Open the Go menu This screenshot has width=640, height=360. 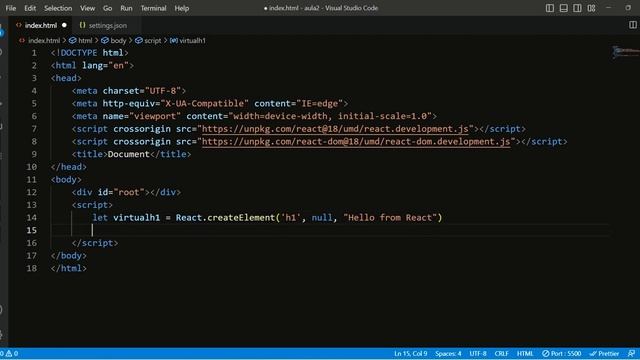click(107, 8)
